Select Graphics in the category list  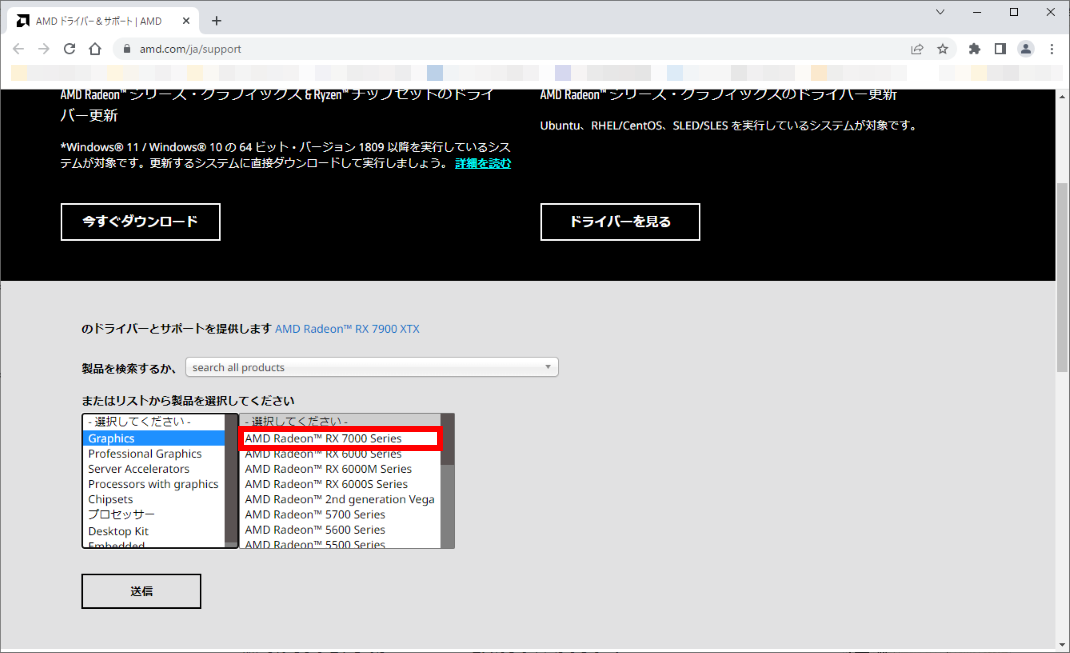click(x=154, y=439)
